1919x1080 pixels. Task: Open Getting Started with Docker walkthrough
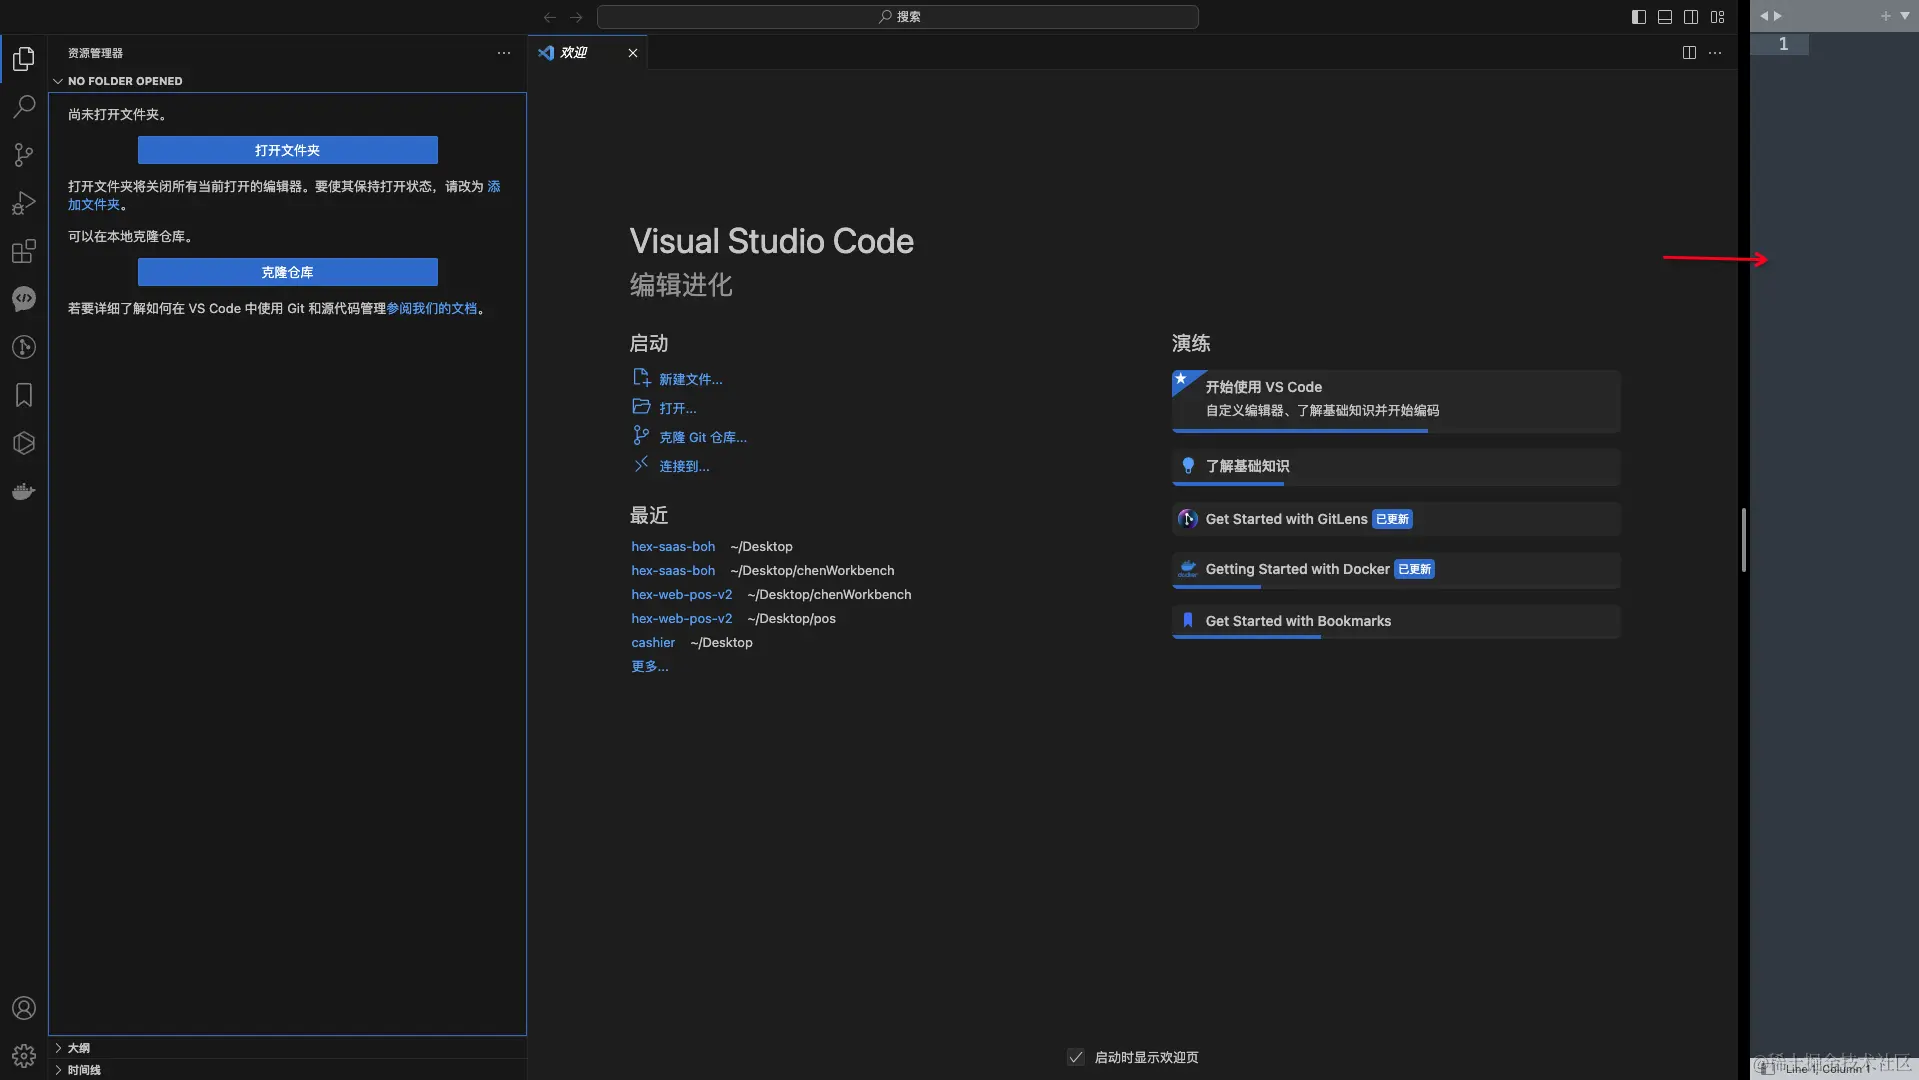click(1396, 570)
